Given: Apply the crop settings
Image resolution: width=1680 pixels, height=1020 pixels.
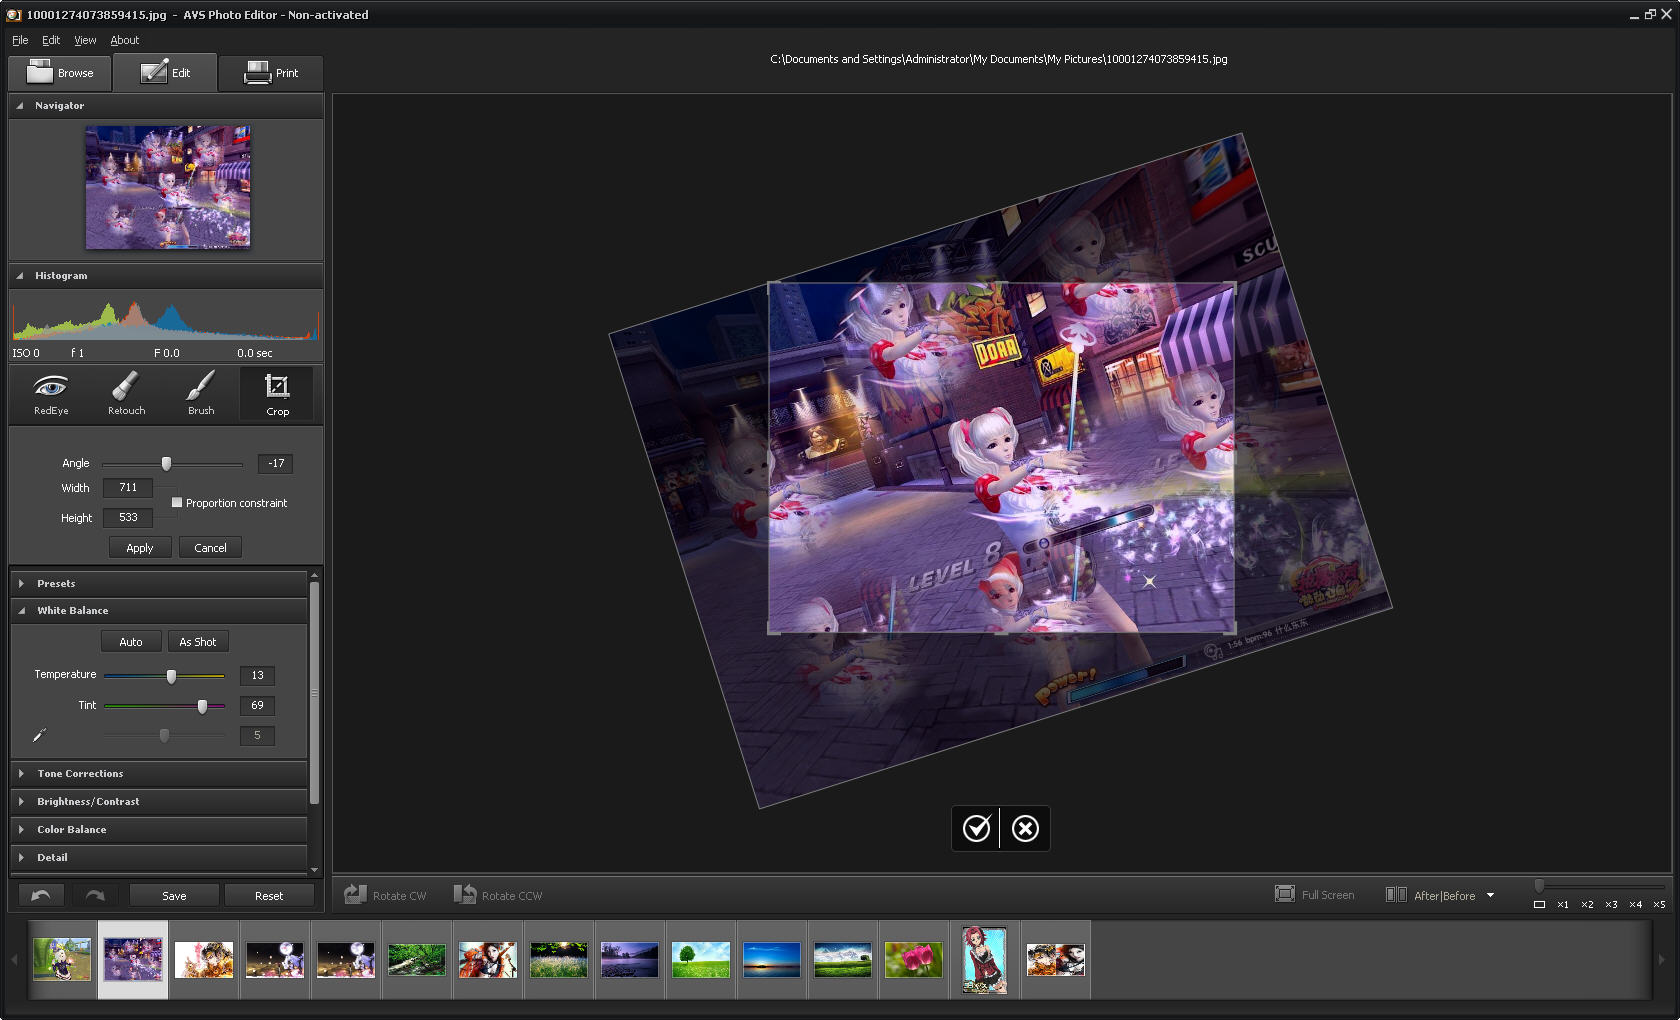Looking at the screenshot, I should pyautogui.click(x=140, y=548).
